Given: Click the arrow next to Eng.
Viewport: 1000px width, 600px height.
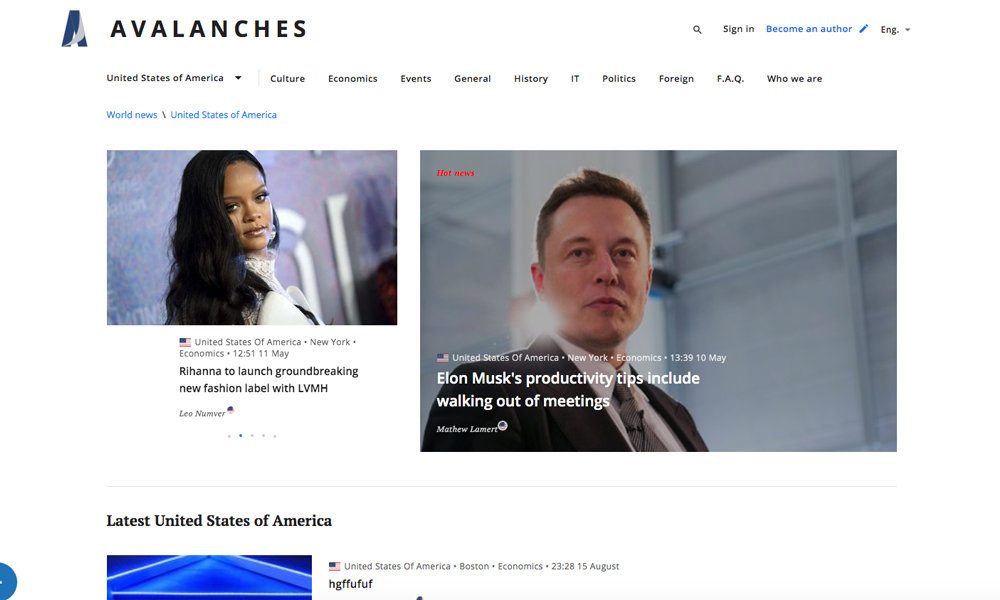Looking at the screenshot, I should coord(908,30).
